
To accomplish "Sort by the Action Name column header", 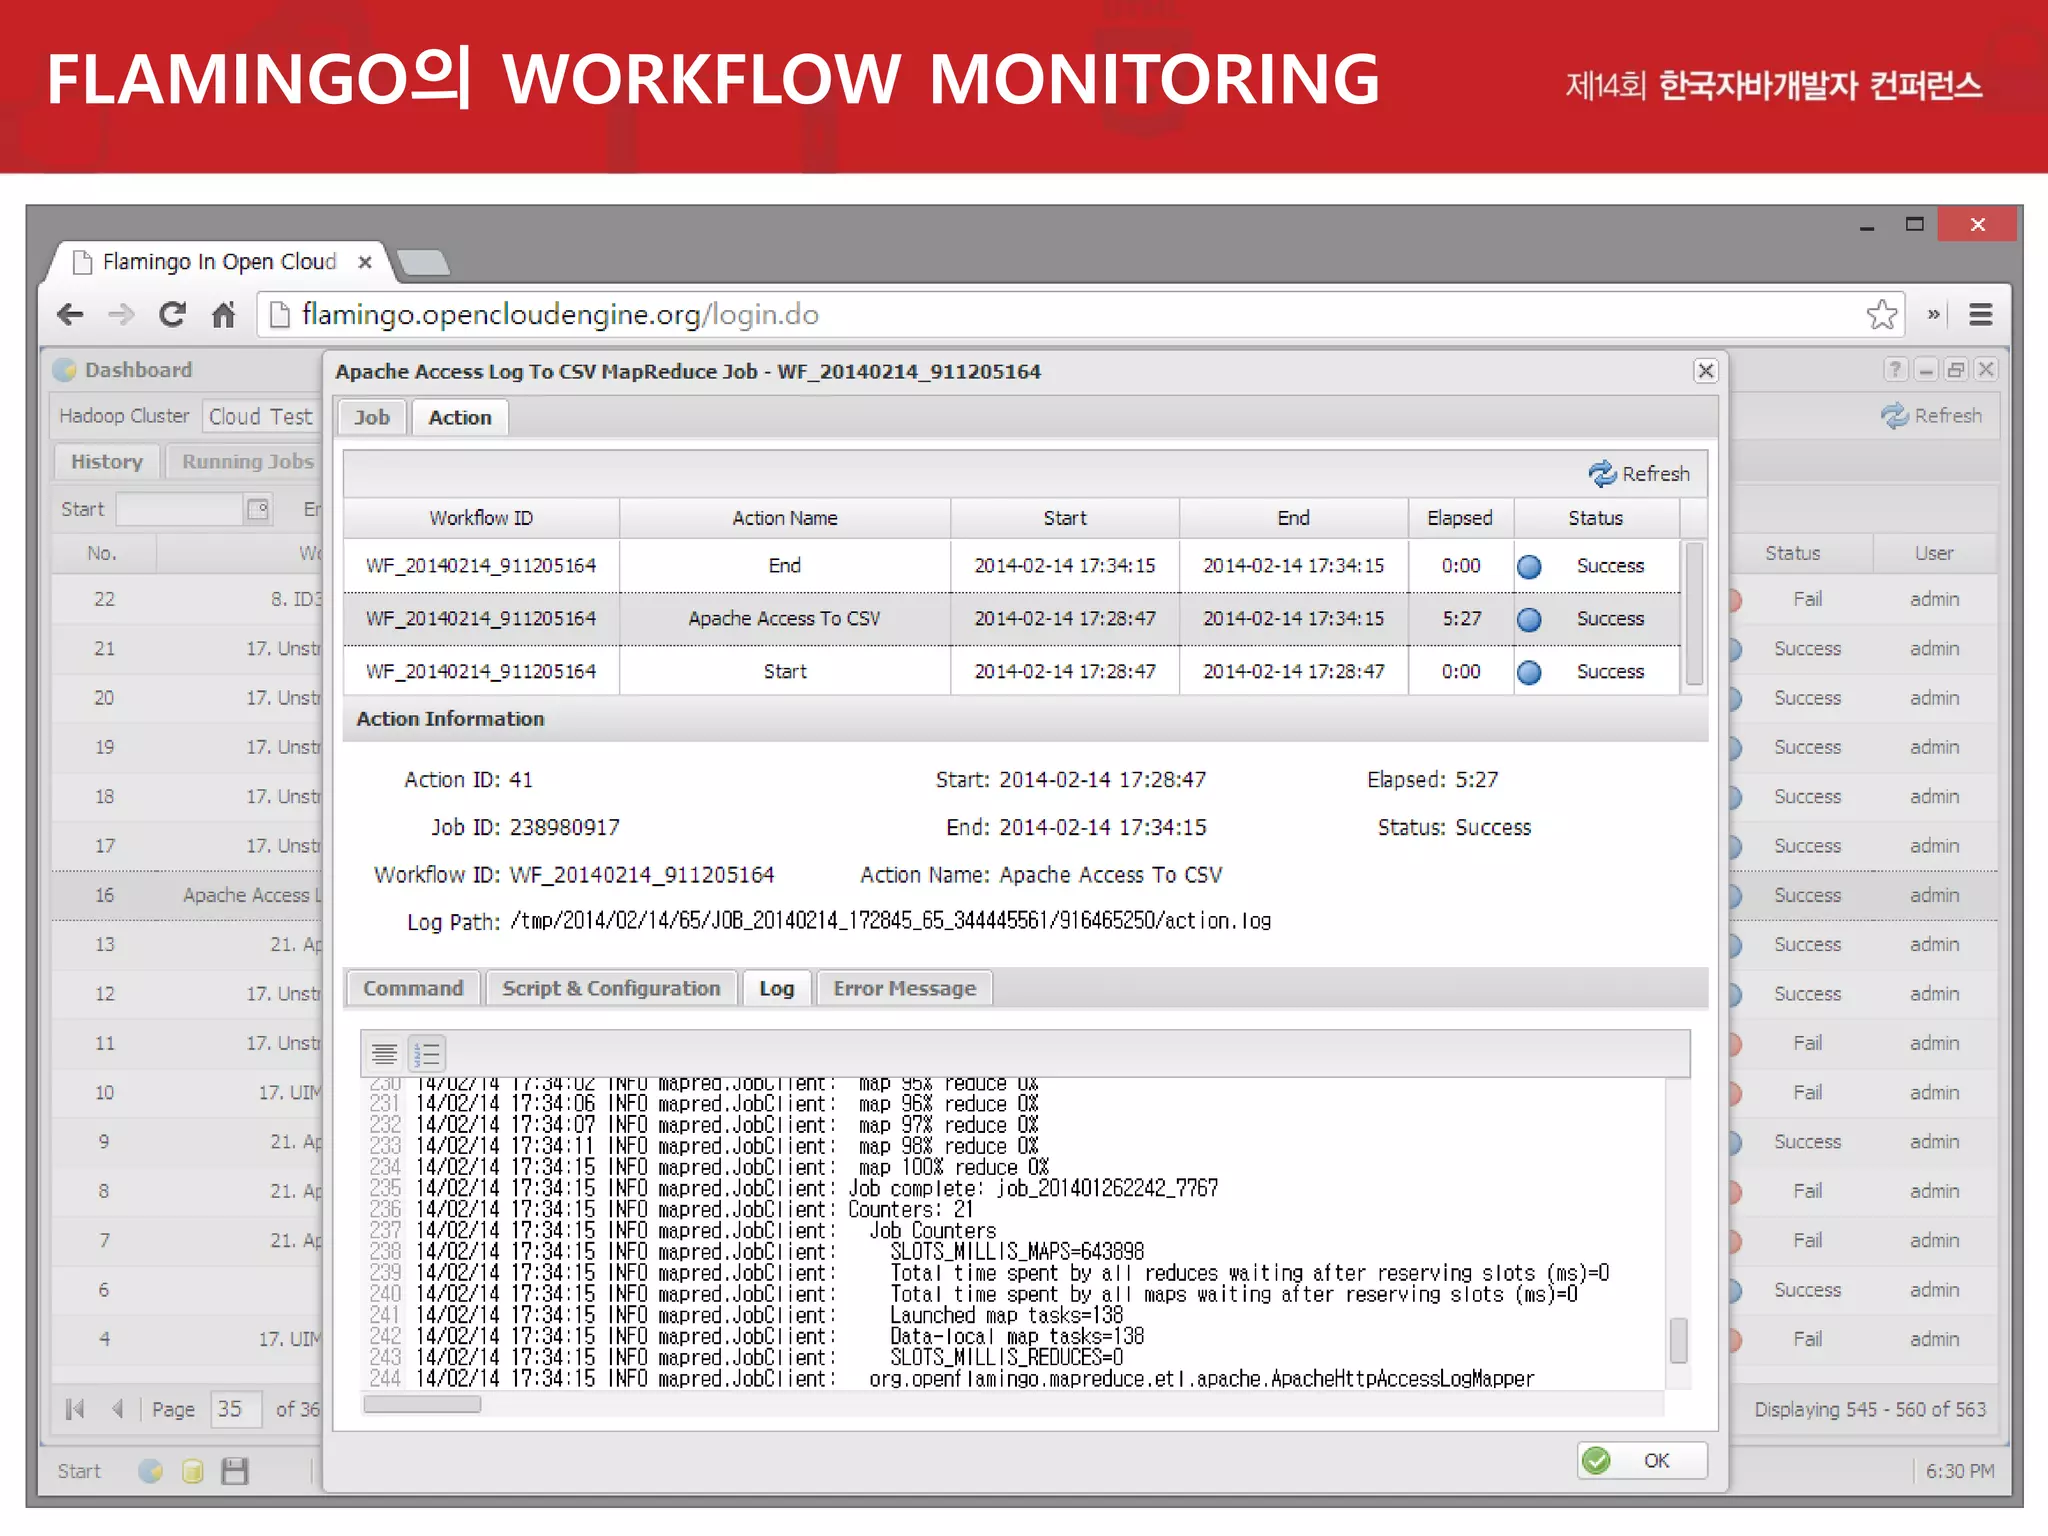I will click(x=785, y=518).
